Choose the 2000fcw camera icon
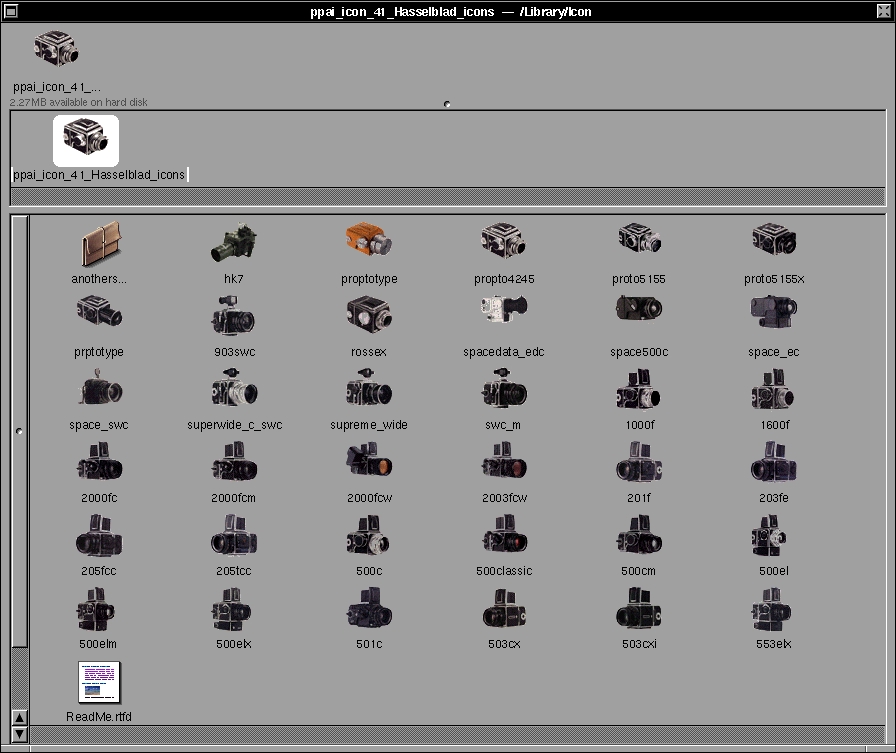This screenshot has height=753, width=896. [369, 461]
